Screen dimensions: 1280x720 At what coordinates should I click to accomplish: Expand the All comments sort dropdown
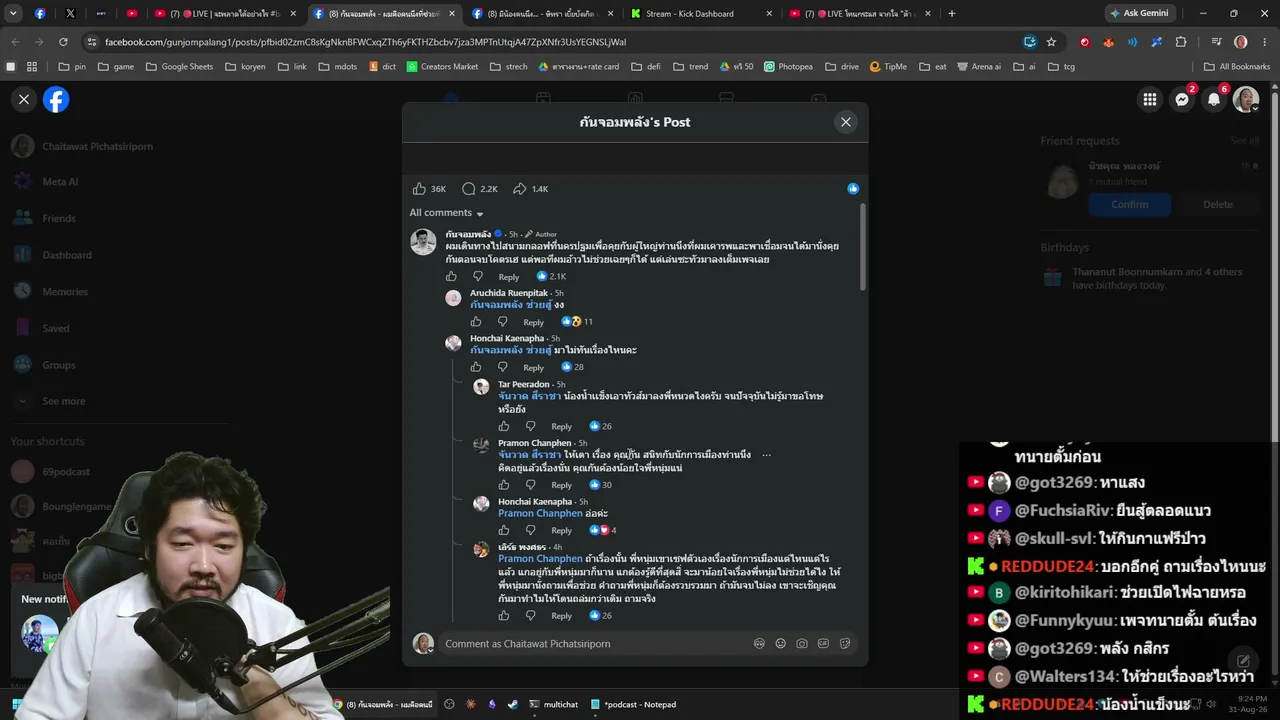point(446,213)
